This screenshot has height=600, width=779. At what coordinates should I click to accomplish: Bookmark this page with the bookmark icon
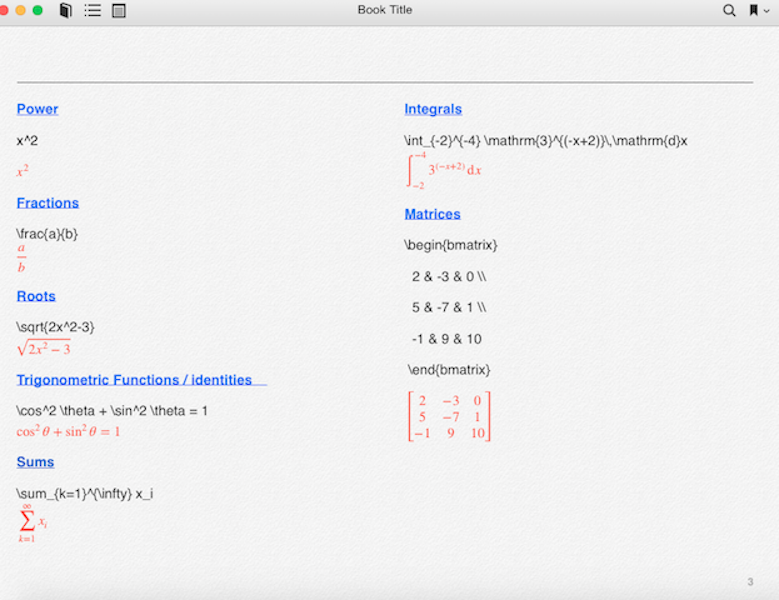pyautogui.click(x=753, y=11)
